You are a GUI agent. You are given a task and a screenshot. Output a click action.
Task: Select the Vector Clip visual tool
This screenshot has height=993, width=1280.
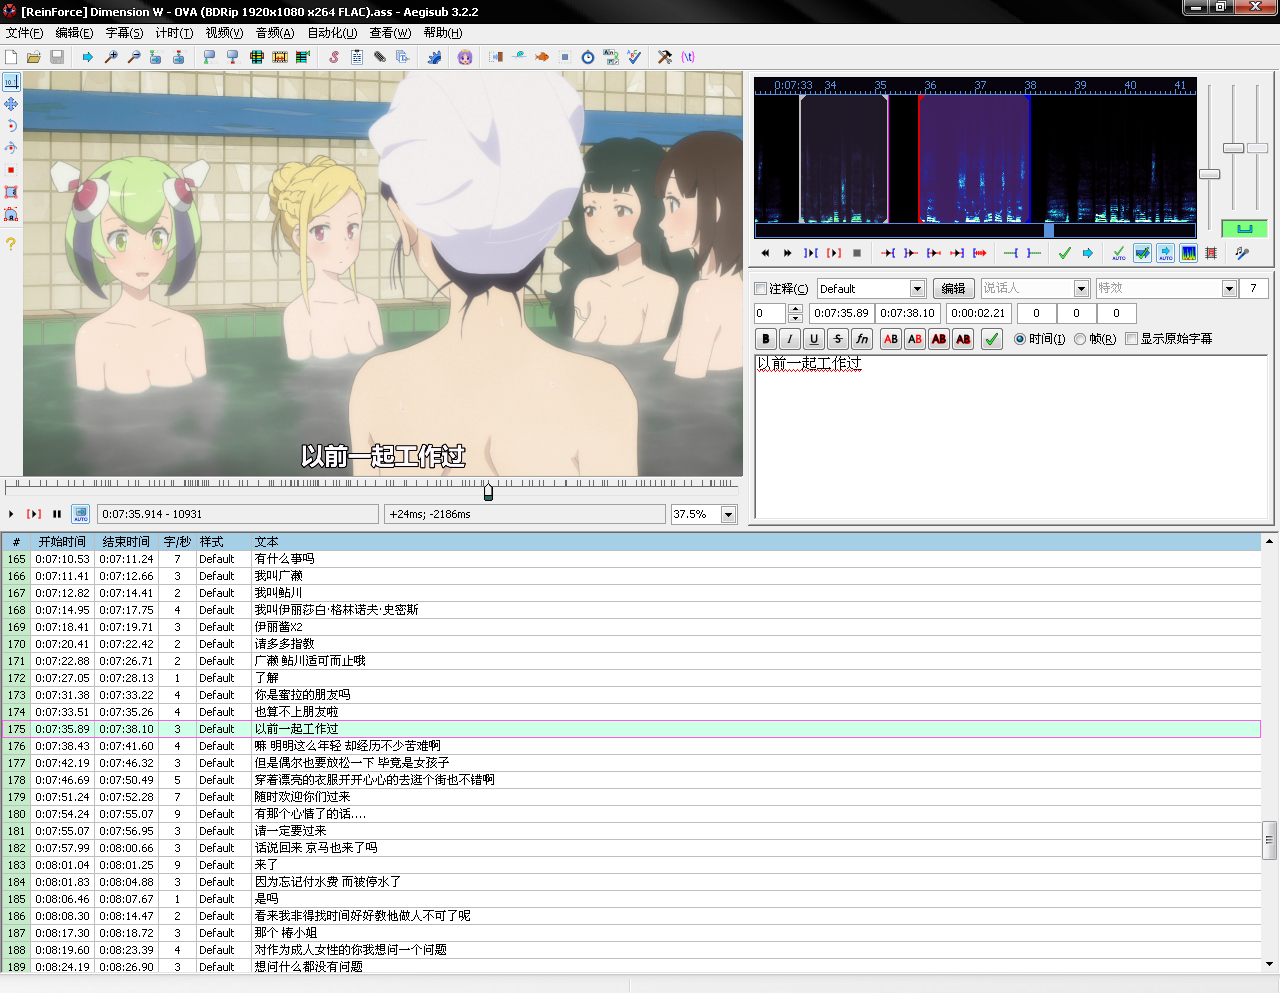[x=11, y=214]
